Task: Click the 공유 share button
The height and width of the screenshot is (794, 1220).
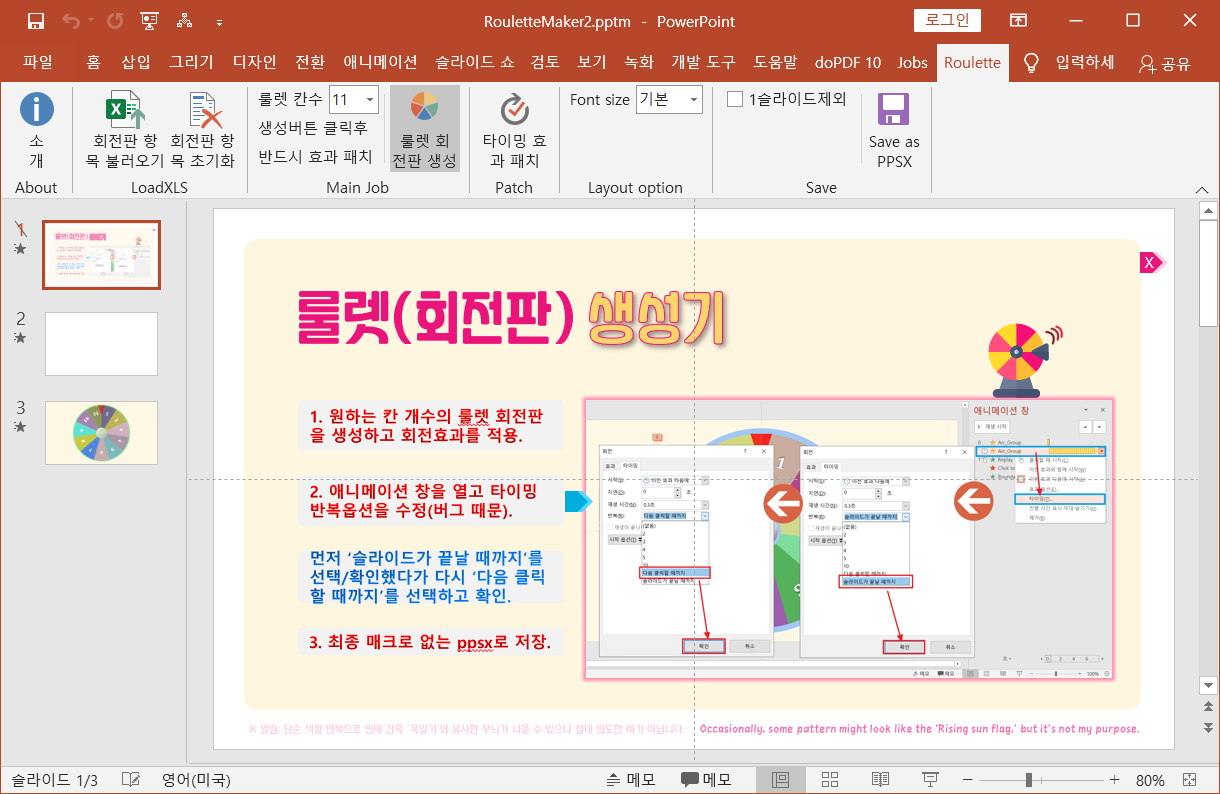Action: [x=1165, y=63]
